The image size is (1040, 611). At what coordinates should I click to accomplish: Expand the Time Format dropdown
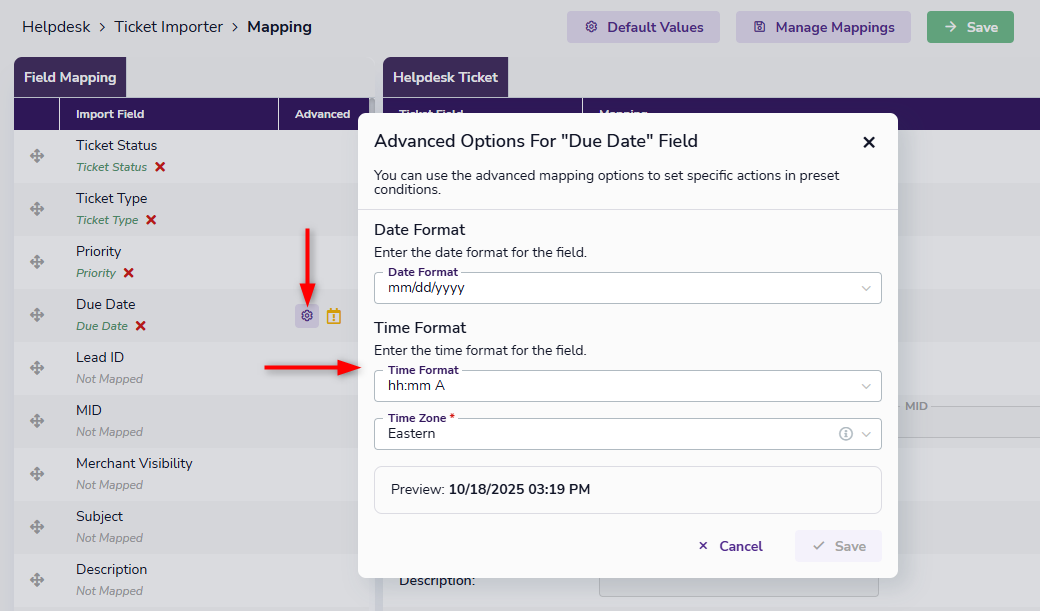(x=866, y=386)
